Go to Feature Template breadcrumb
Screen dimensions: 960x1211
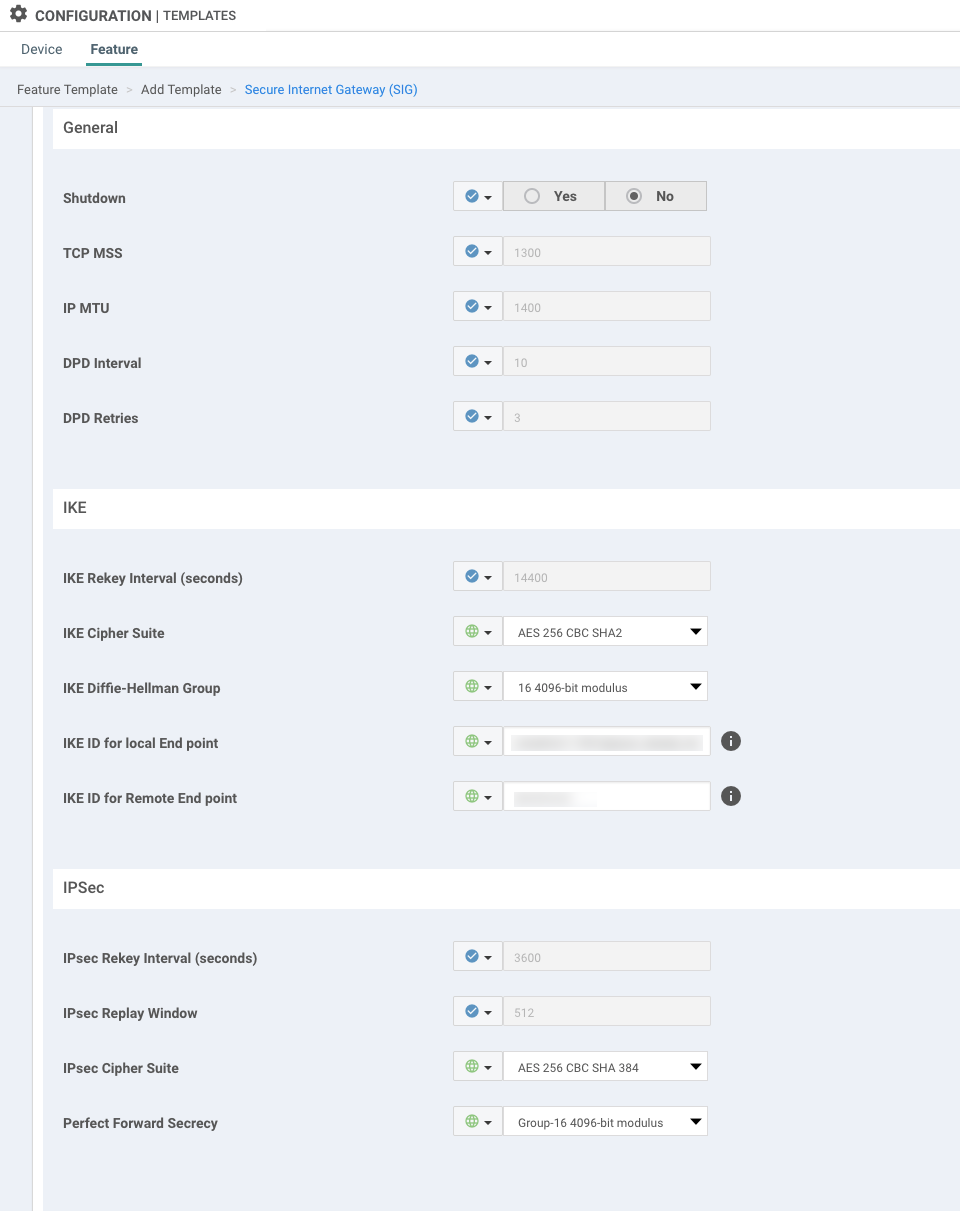67,90
